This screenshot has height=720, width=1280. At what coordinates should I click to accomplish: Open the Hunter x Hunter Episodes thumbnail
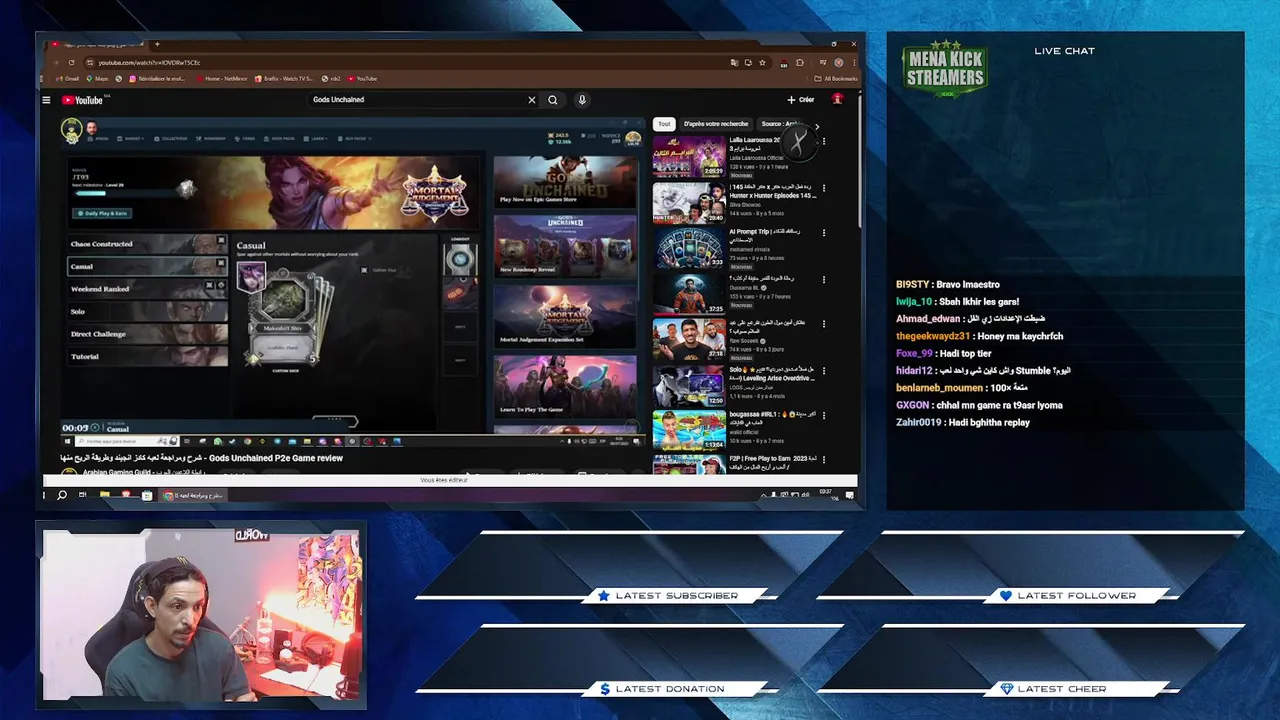[689, 202]
